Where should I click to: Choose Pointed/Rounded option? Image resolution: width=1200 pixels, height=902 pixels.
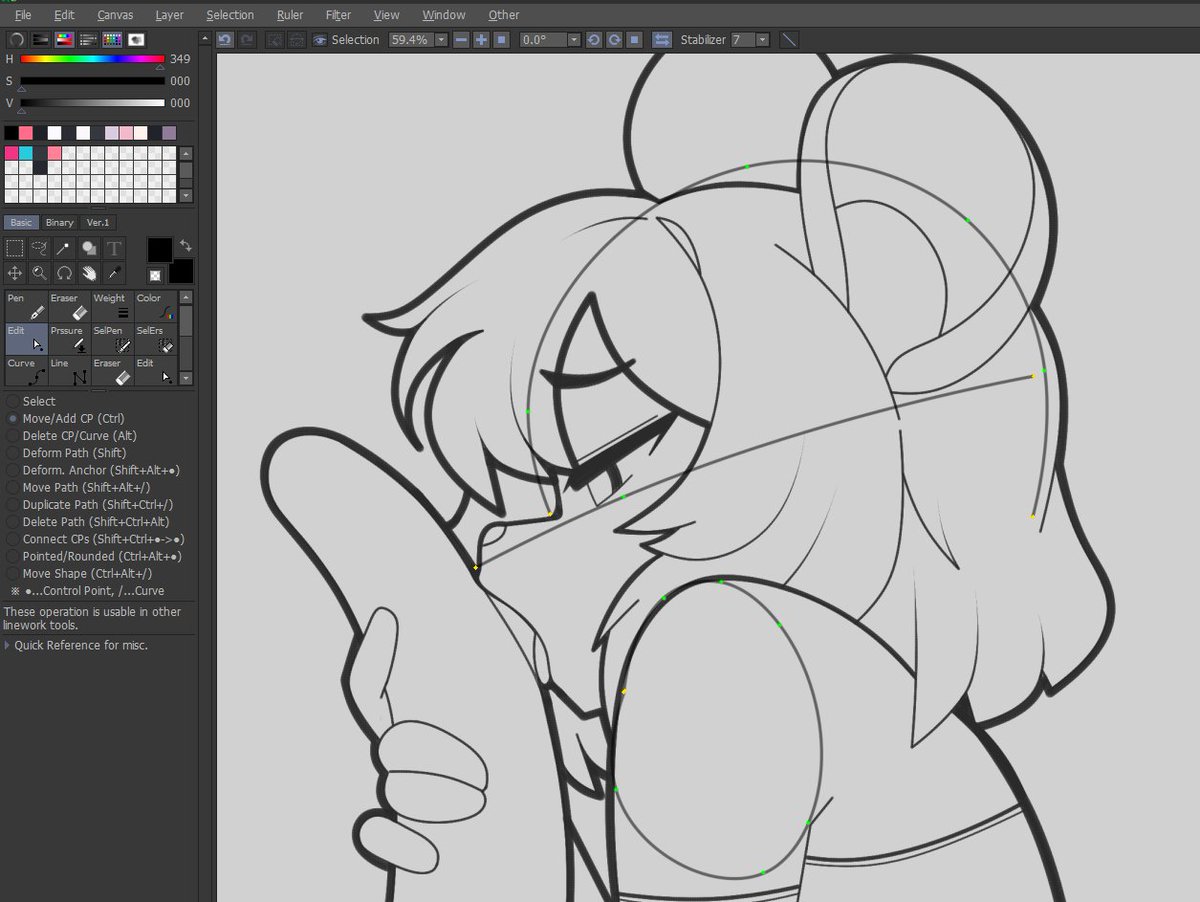[95, 556]
